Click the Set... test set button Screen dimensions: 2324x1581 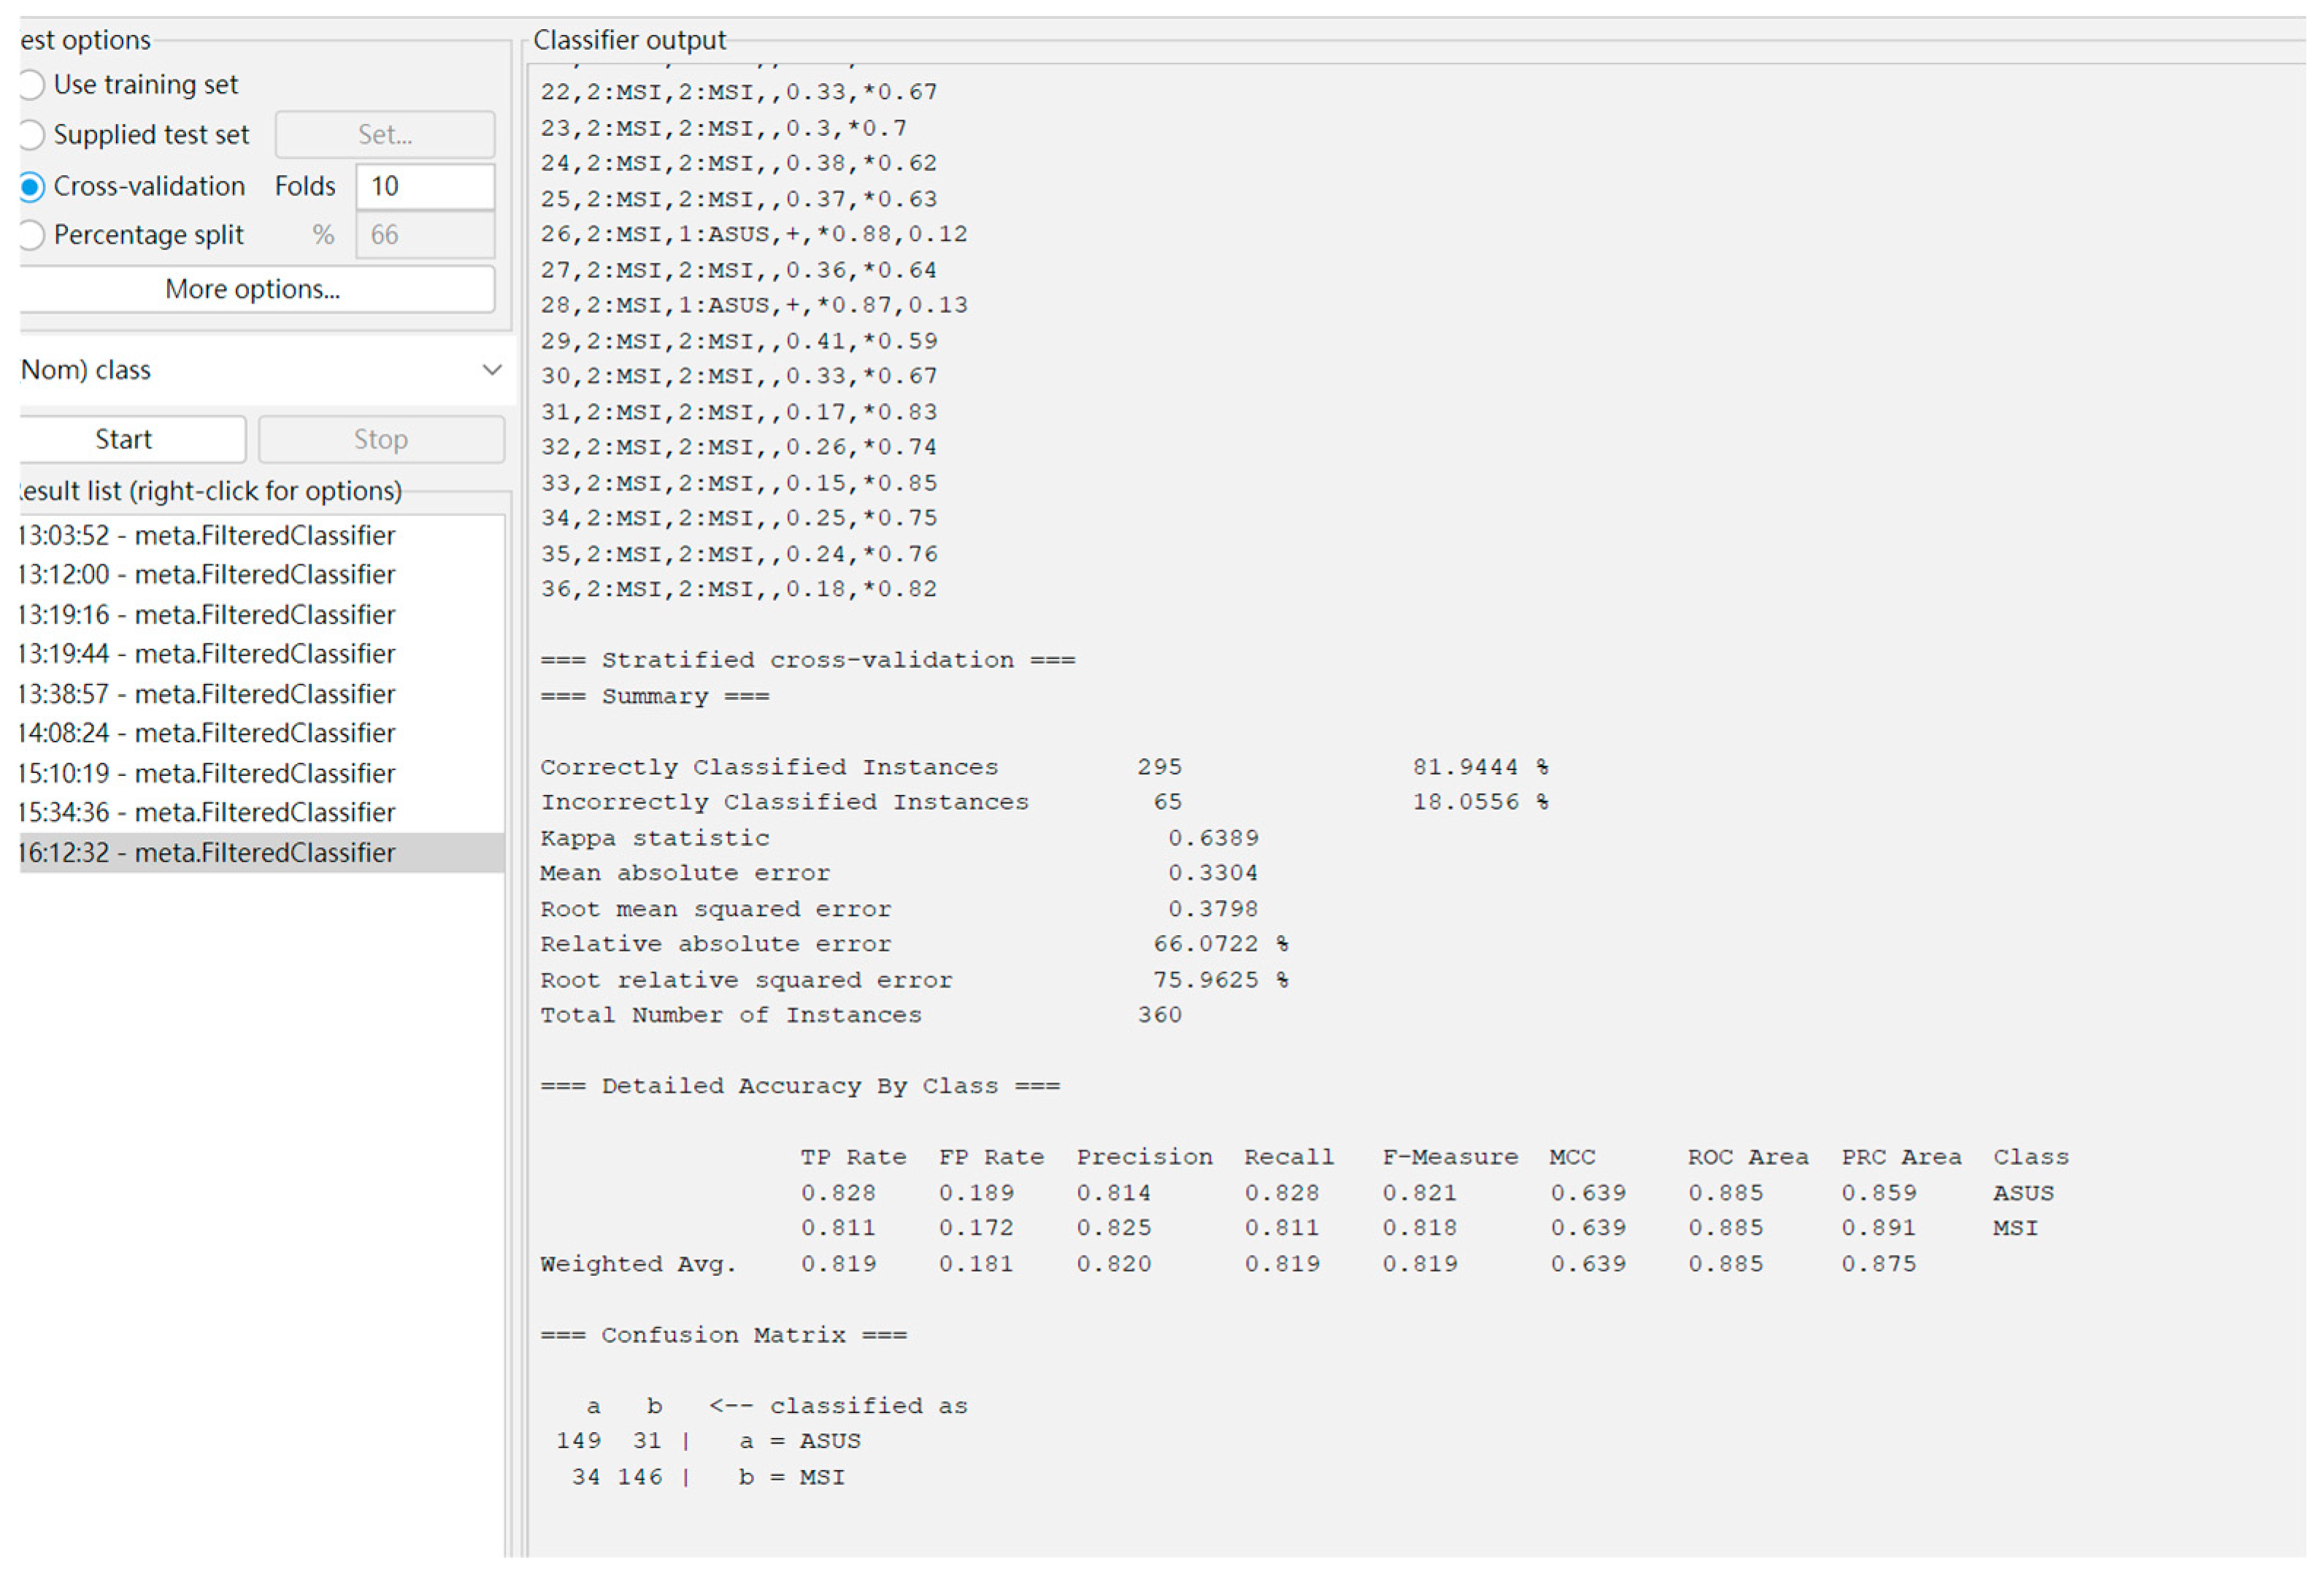tap(385, 135)
